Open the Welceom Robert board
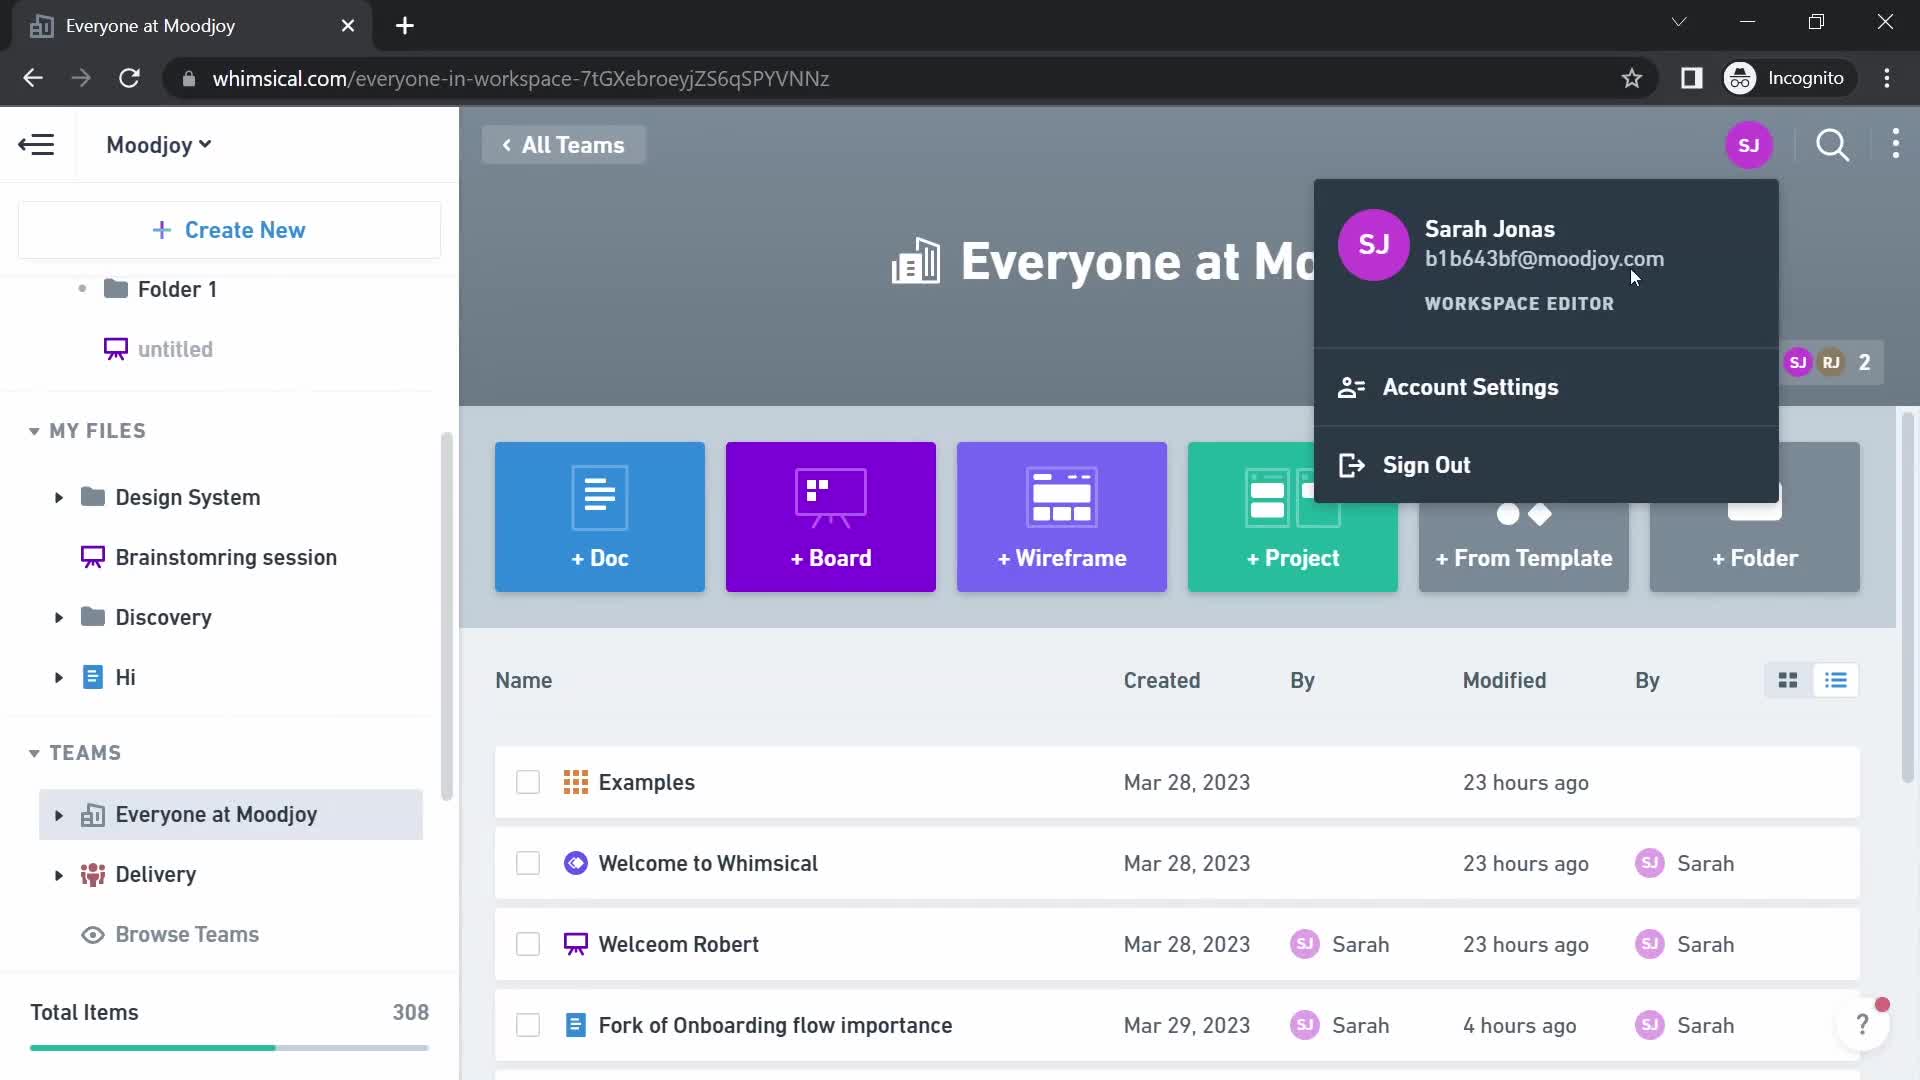This screenshot has width=1920, height=1080. 678,944
